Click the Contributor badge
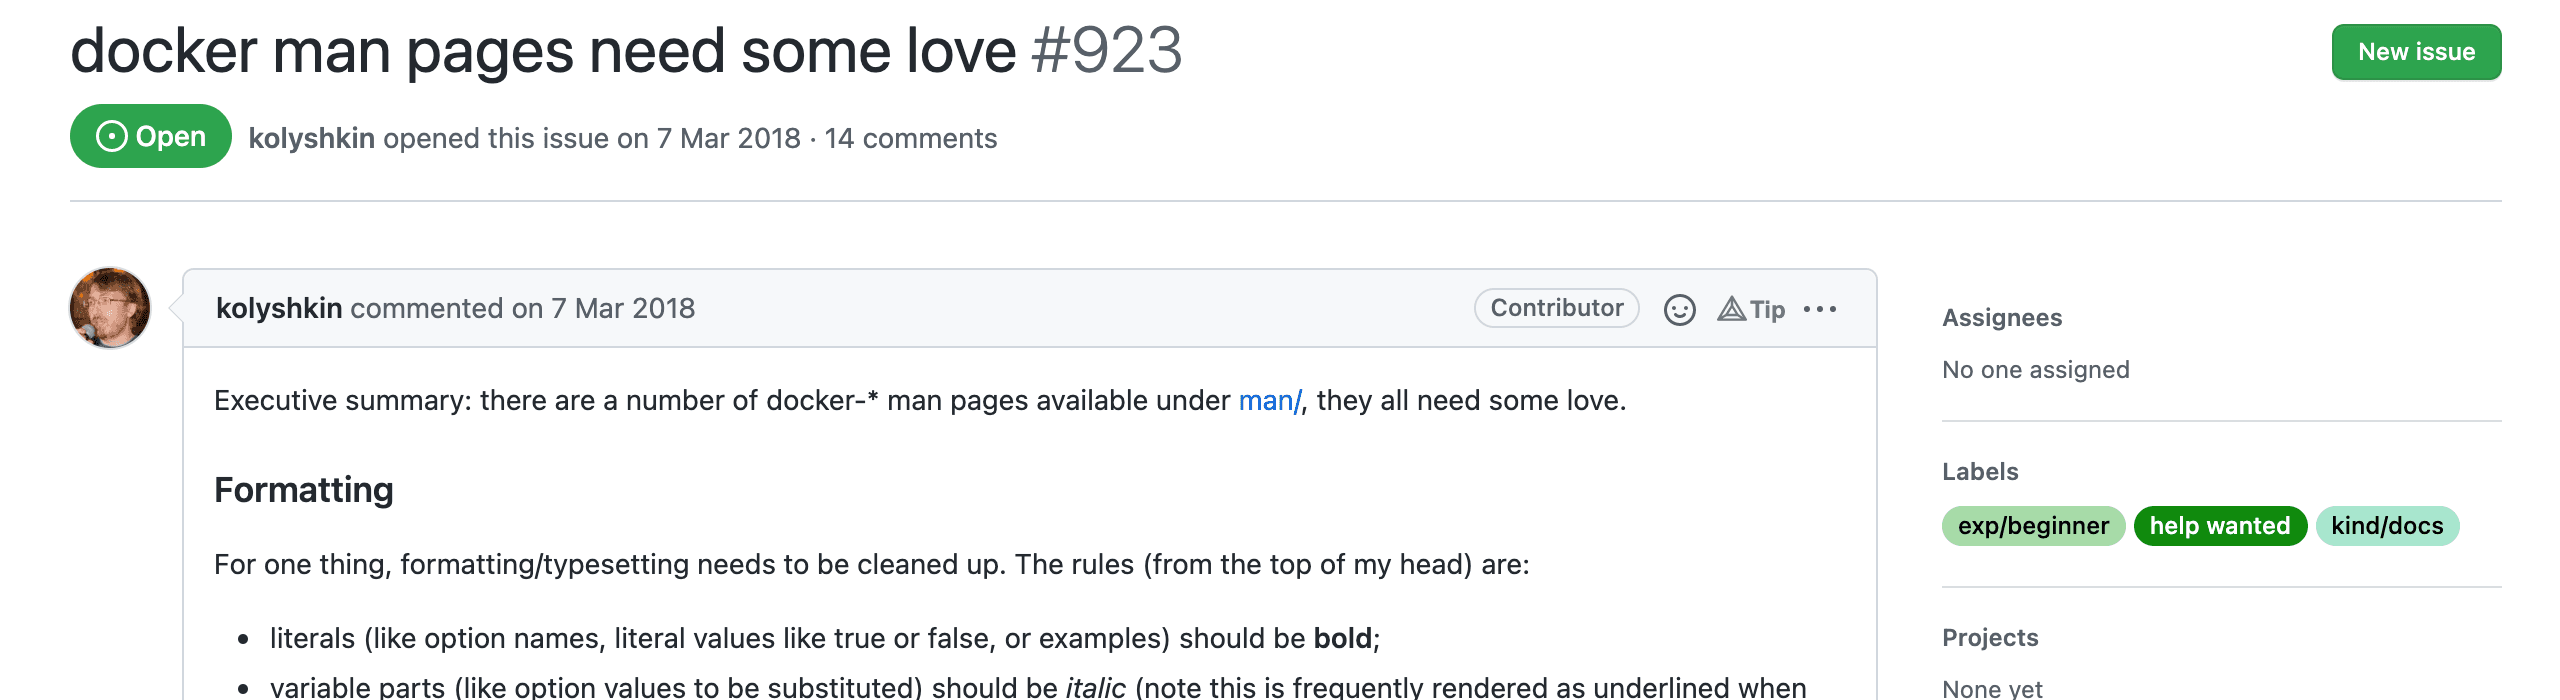 coord(1556,308)
